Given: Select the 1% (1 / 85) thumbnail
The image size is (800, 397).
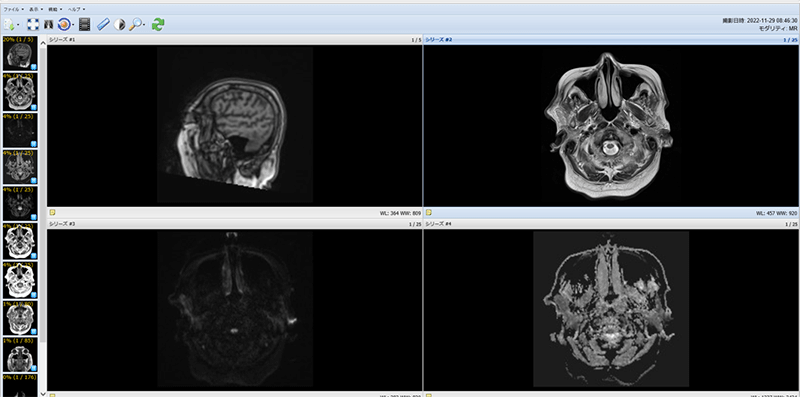Looking at the screenshot, I should click(20, 355).
